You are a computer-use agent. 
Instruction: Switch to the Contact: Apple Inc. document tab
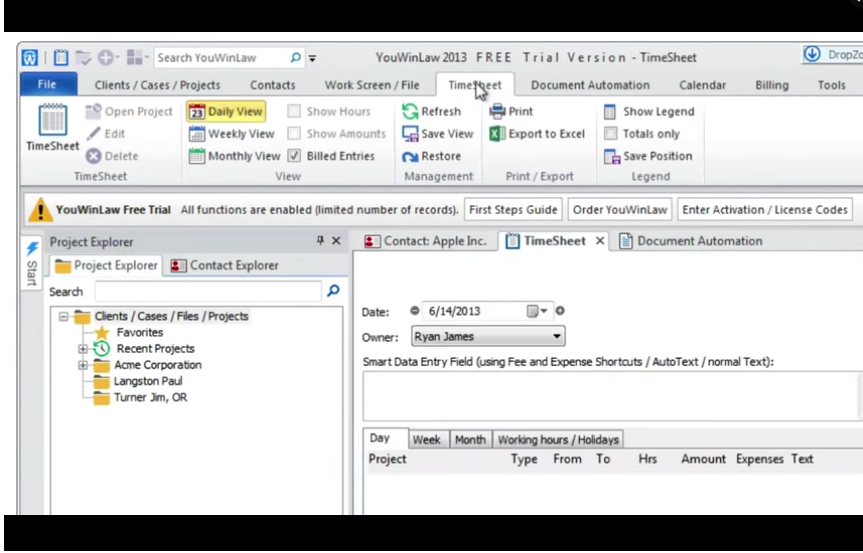tap(425, 241)
